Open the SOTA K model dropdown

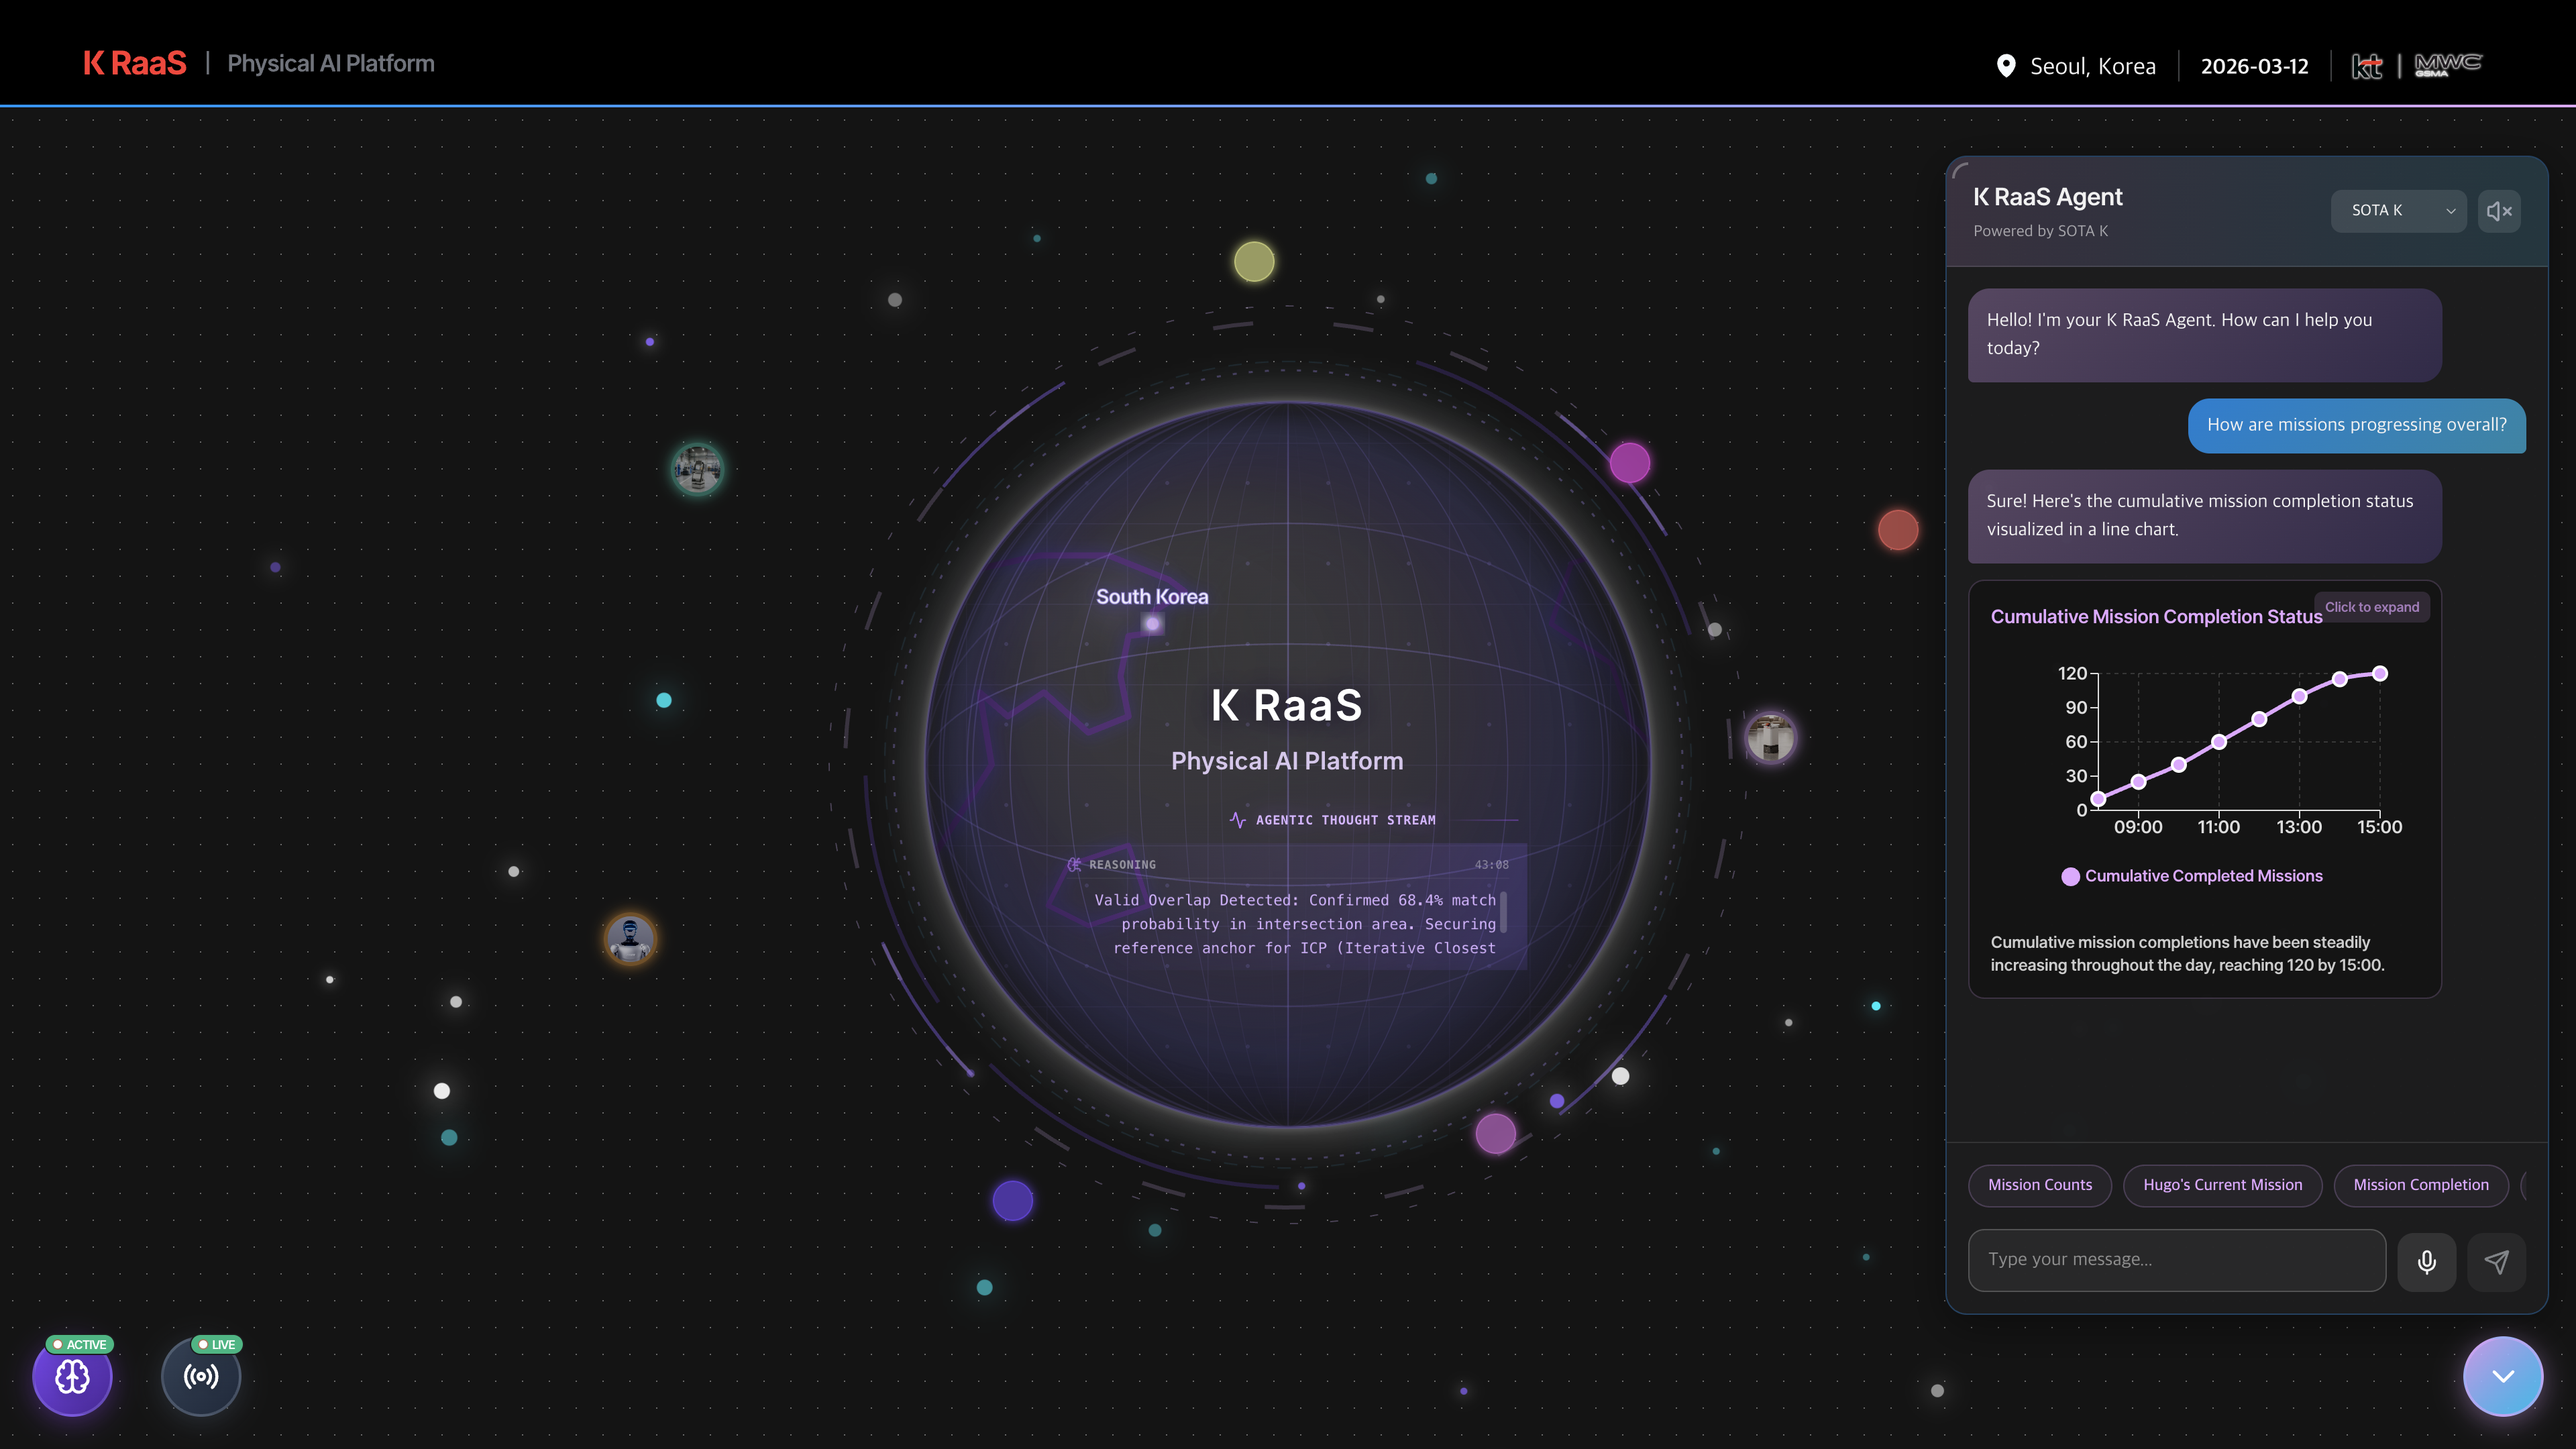click(x=2398, y=211)
